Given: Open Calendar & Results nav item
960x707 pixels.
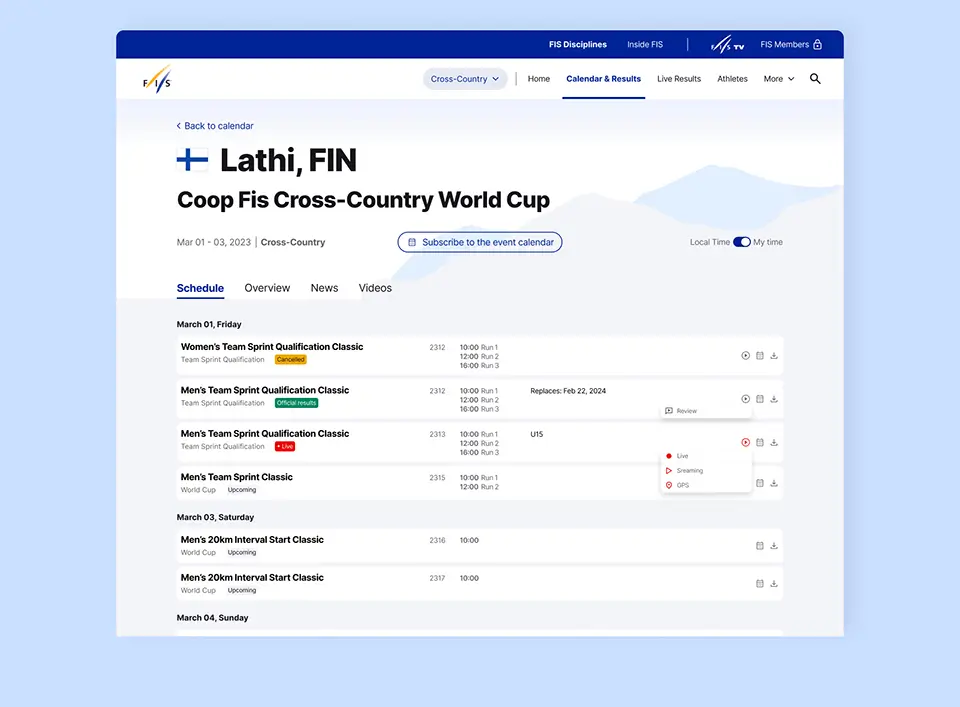Looking at the screenshot, I should click(x=604, y=79).
